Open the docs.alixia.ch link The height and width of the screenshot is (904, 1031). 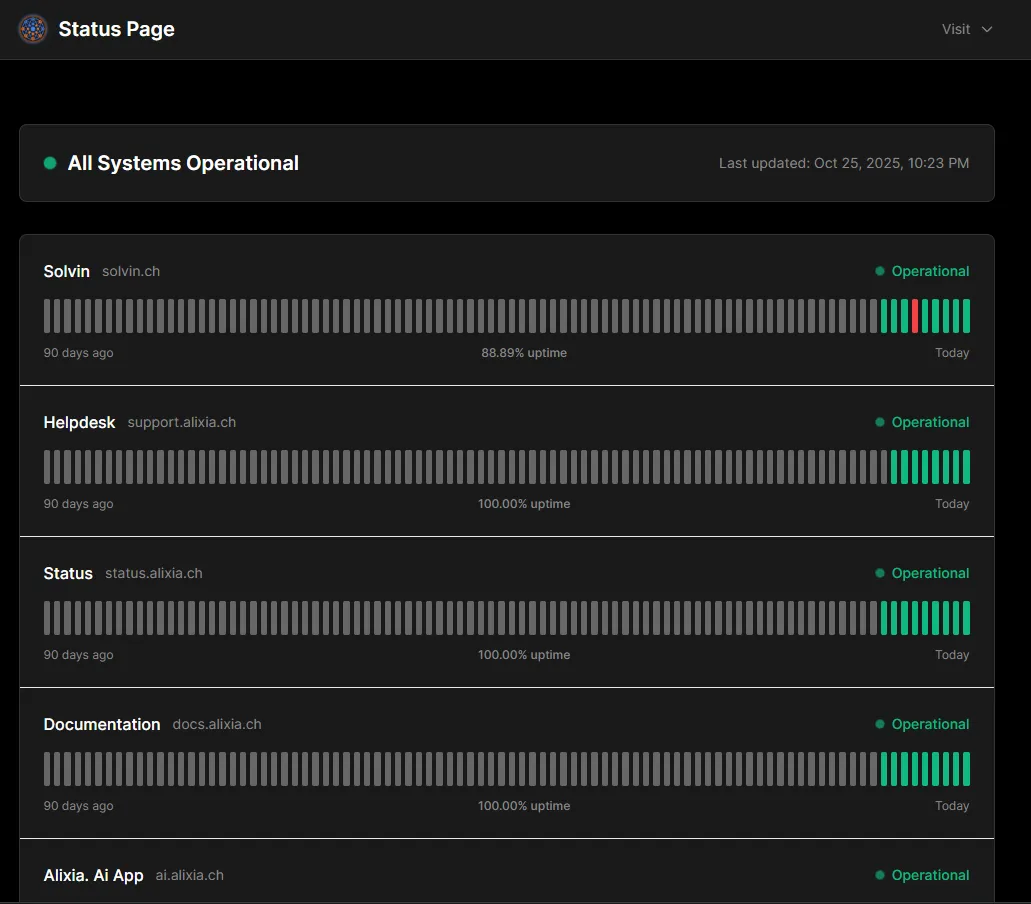click(x=217, y=724)
